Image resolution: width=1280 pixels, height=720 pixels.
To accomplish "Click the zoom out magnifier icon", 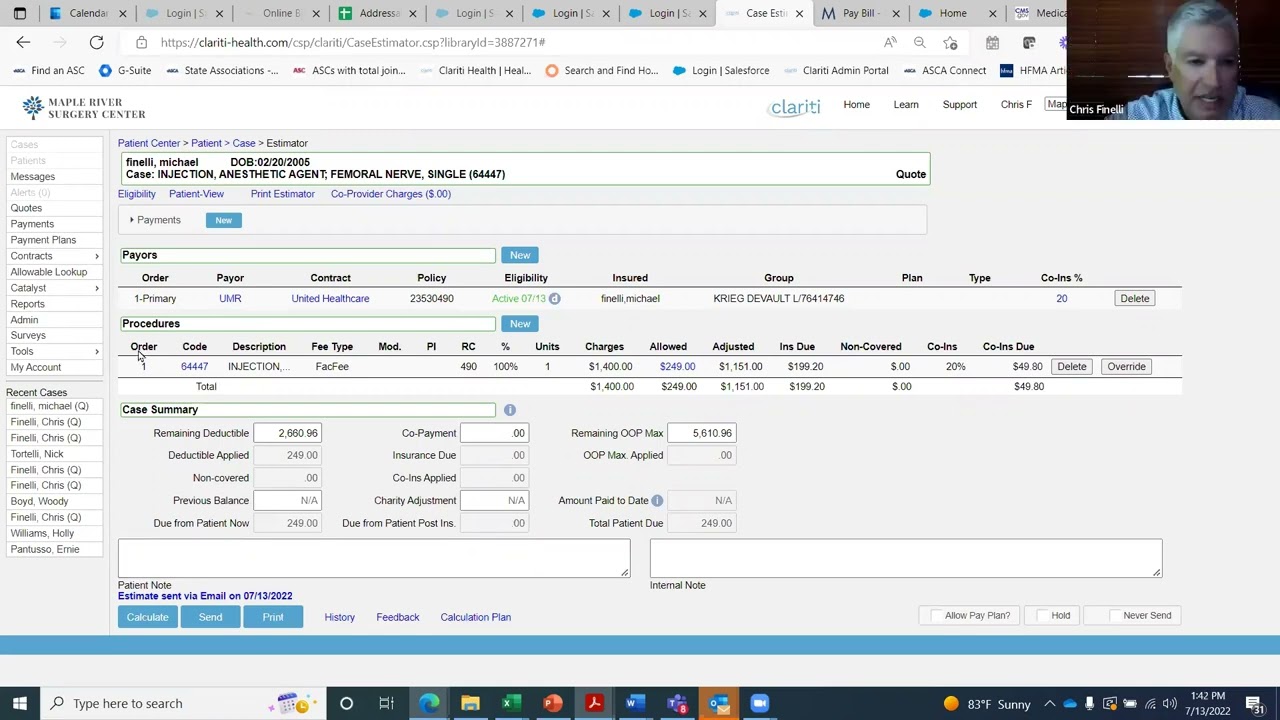I will point(919,42).
